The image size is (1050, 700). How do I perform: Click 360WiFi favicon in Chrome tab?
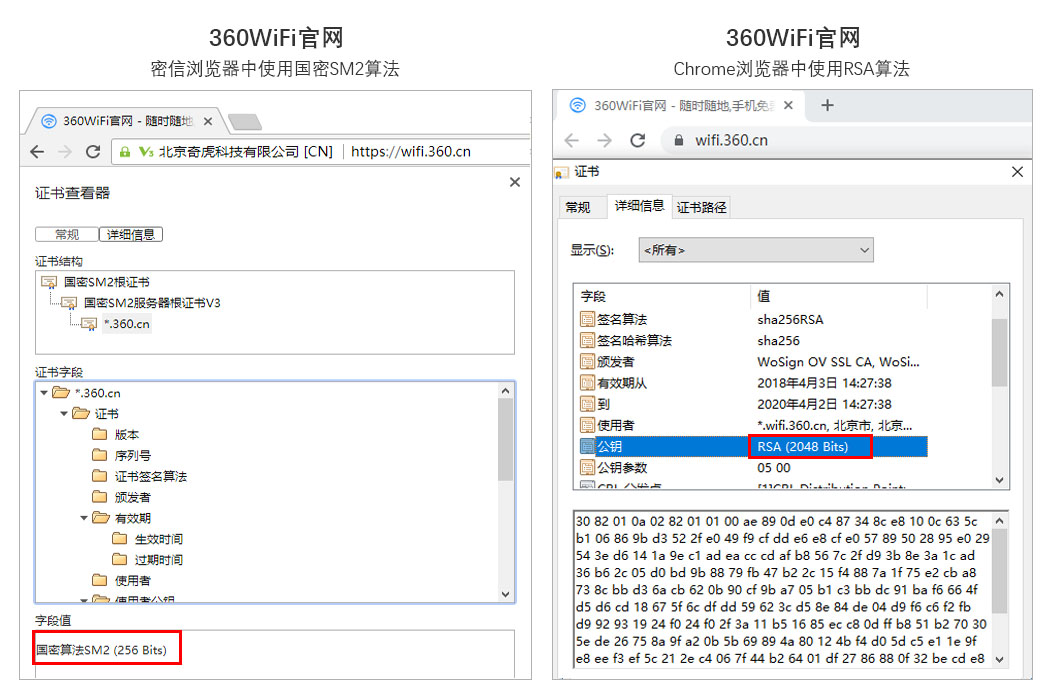[x=577, y=105]
